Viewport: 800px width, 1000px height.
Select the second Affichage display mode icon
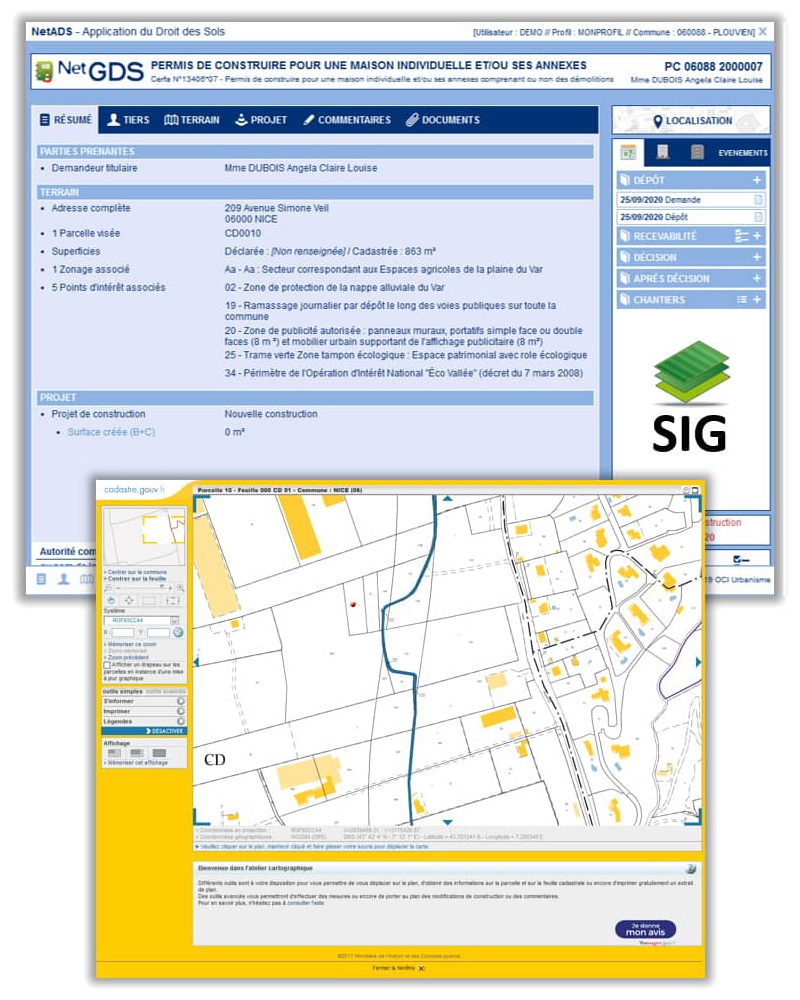click(137, 753)
